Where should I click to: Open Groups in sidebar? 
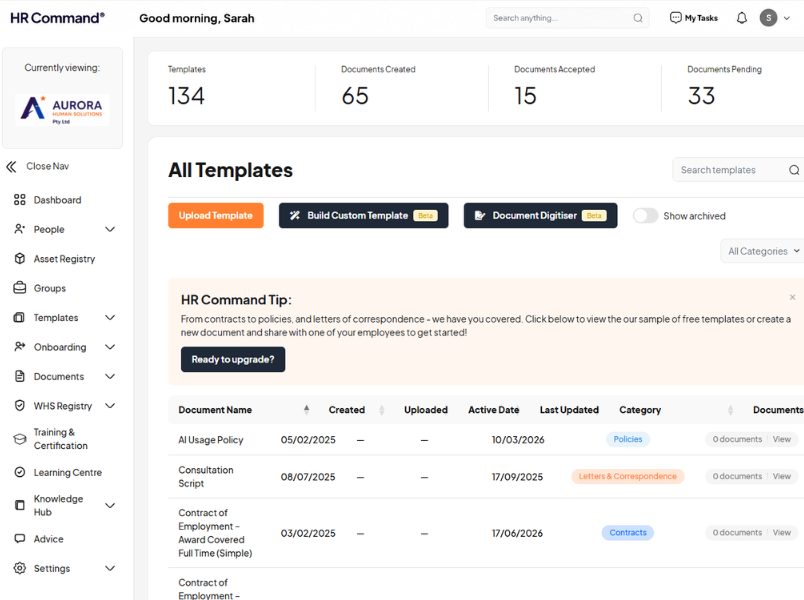pos(50,288)
